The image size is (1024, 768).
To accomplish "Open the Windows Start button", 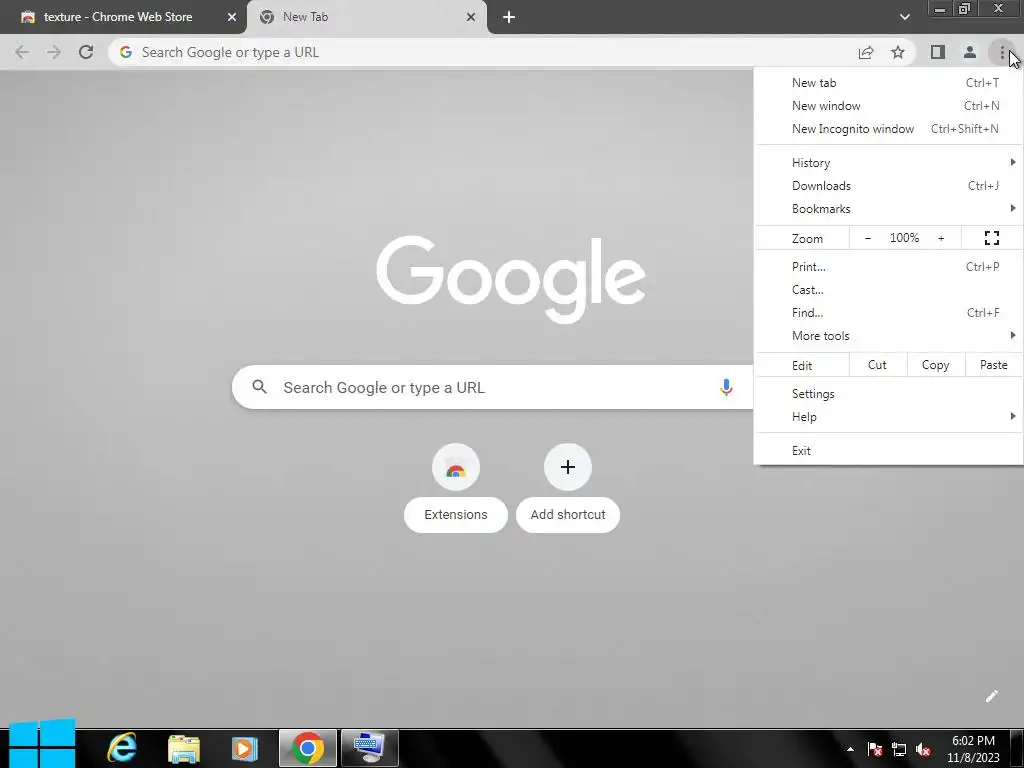I will (x=42, y=744).
